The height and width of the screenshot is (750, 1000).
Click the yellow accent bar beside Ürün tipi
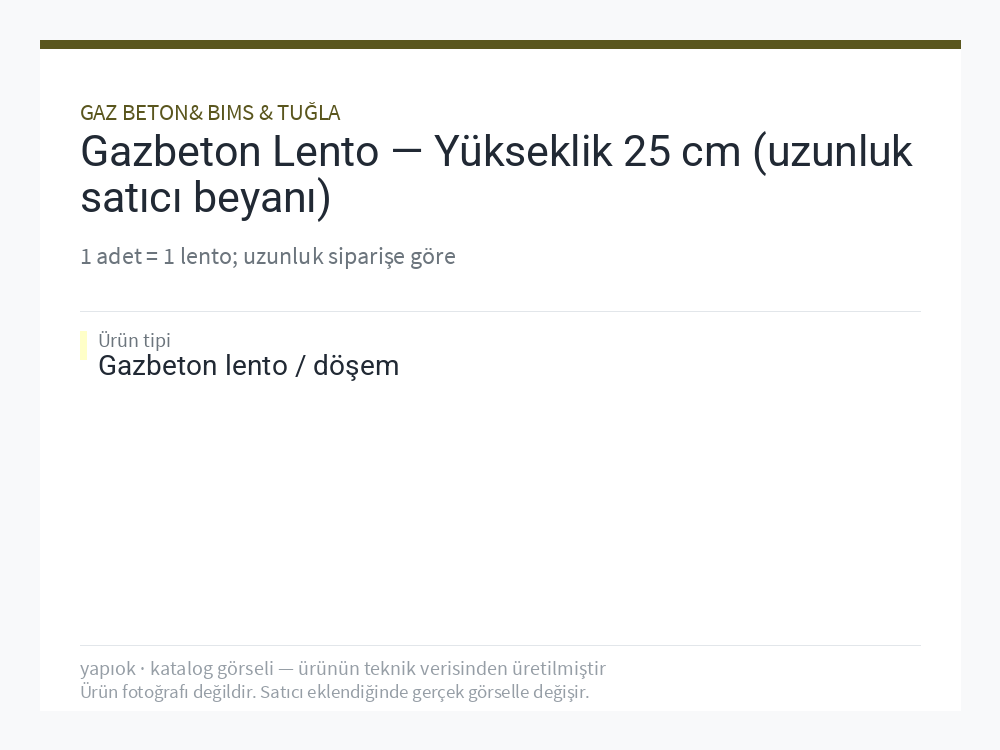click(84, 346)
